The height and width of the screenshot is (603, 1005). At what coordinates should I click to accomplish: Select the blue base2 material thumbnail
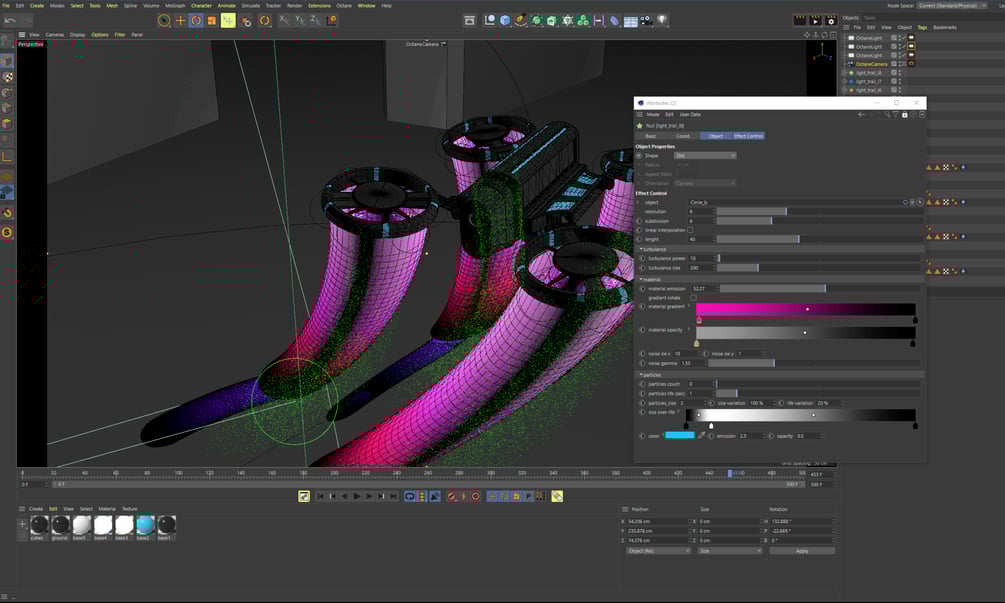tap(145, 525)
